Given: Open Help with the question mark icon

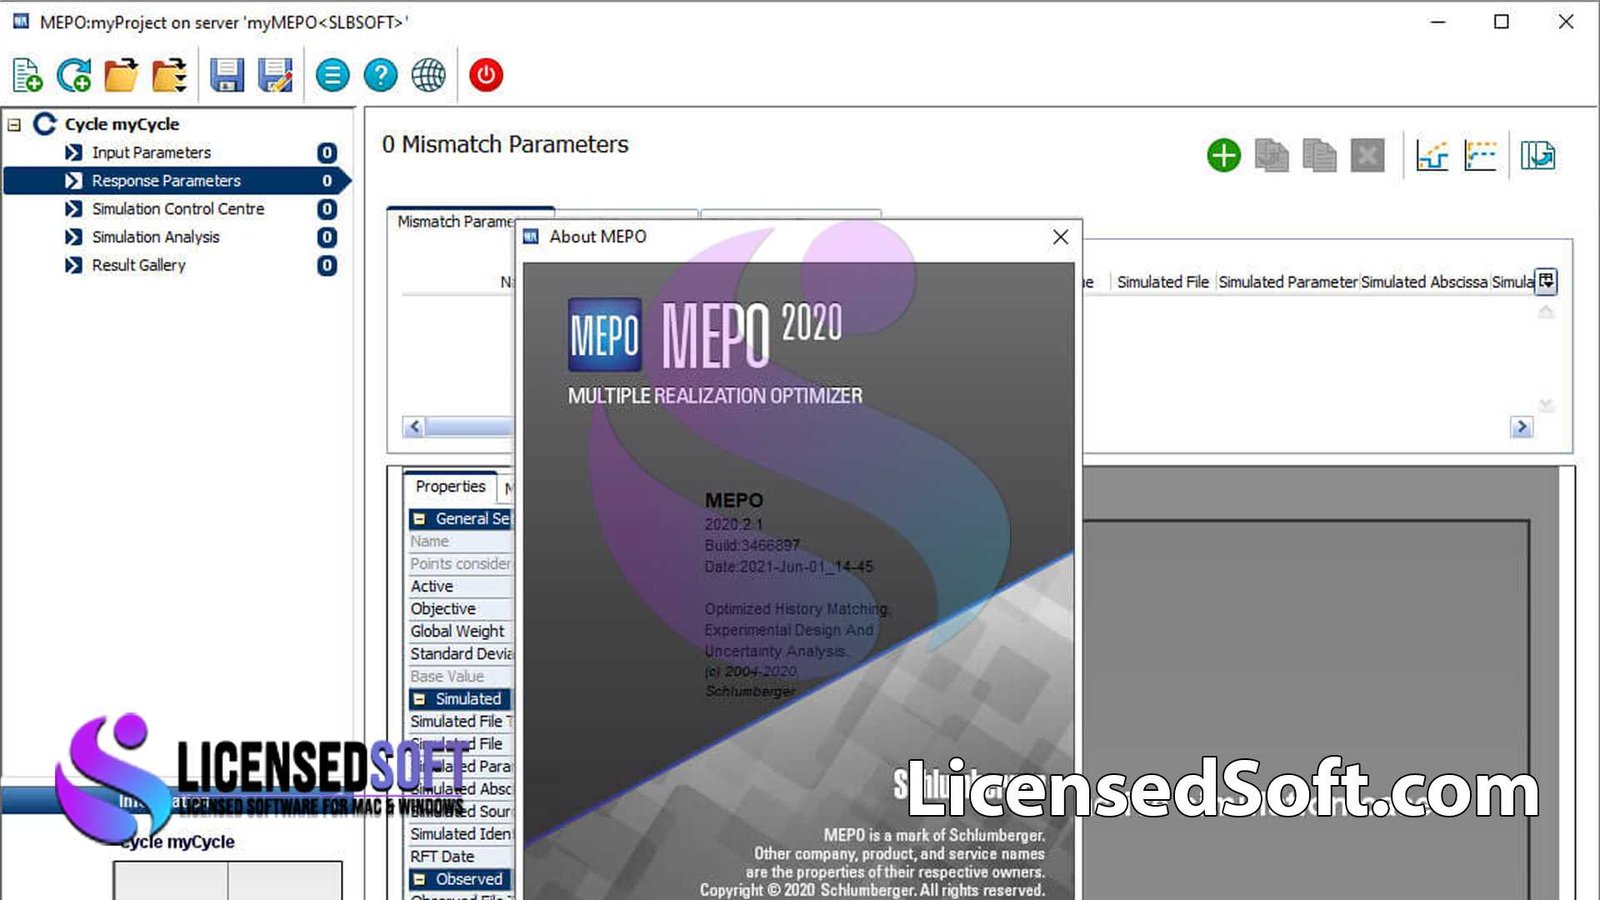Looking at the screenshot, I should (381, 75).
